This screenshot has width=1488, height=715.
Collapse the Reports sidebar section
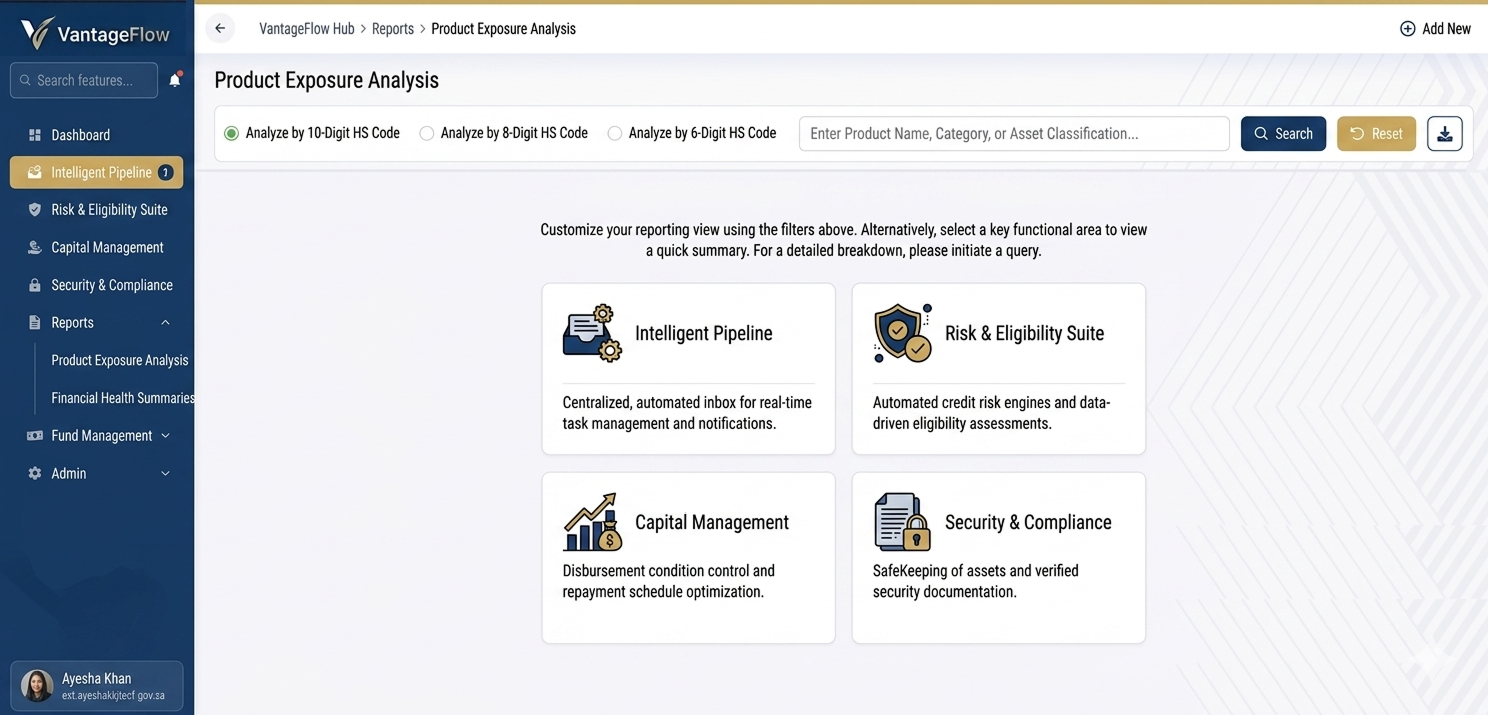[165, 323]
